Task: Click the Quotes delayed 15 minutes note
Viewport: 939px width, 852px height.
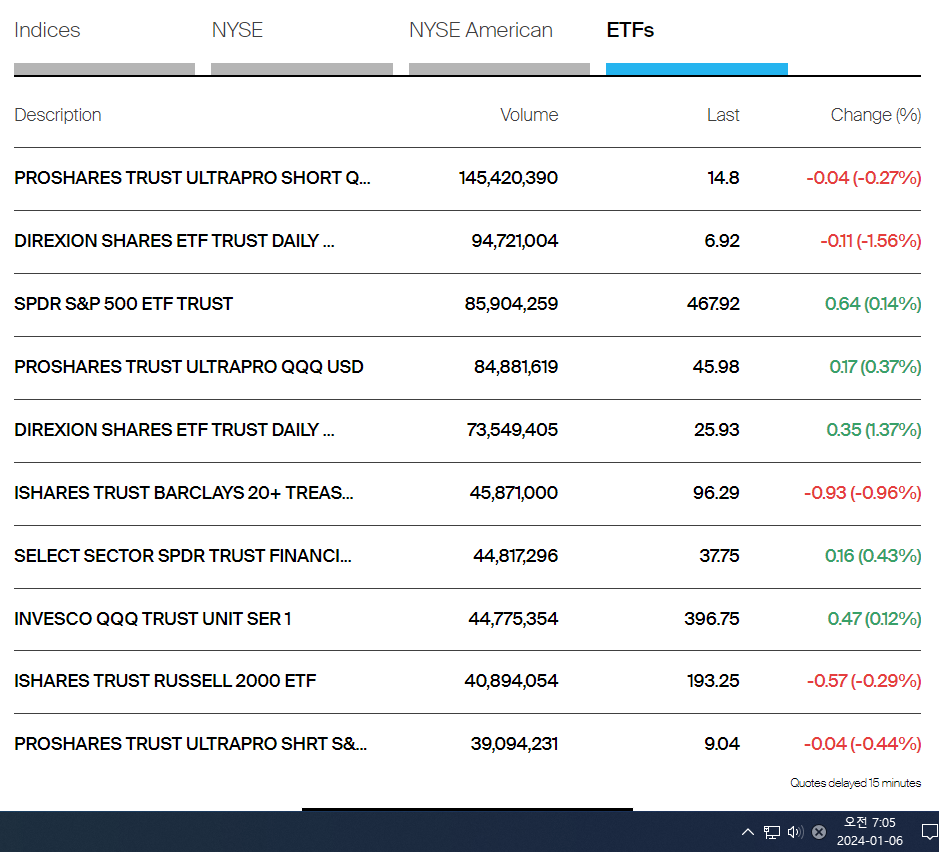Action: (856, 783)
